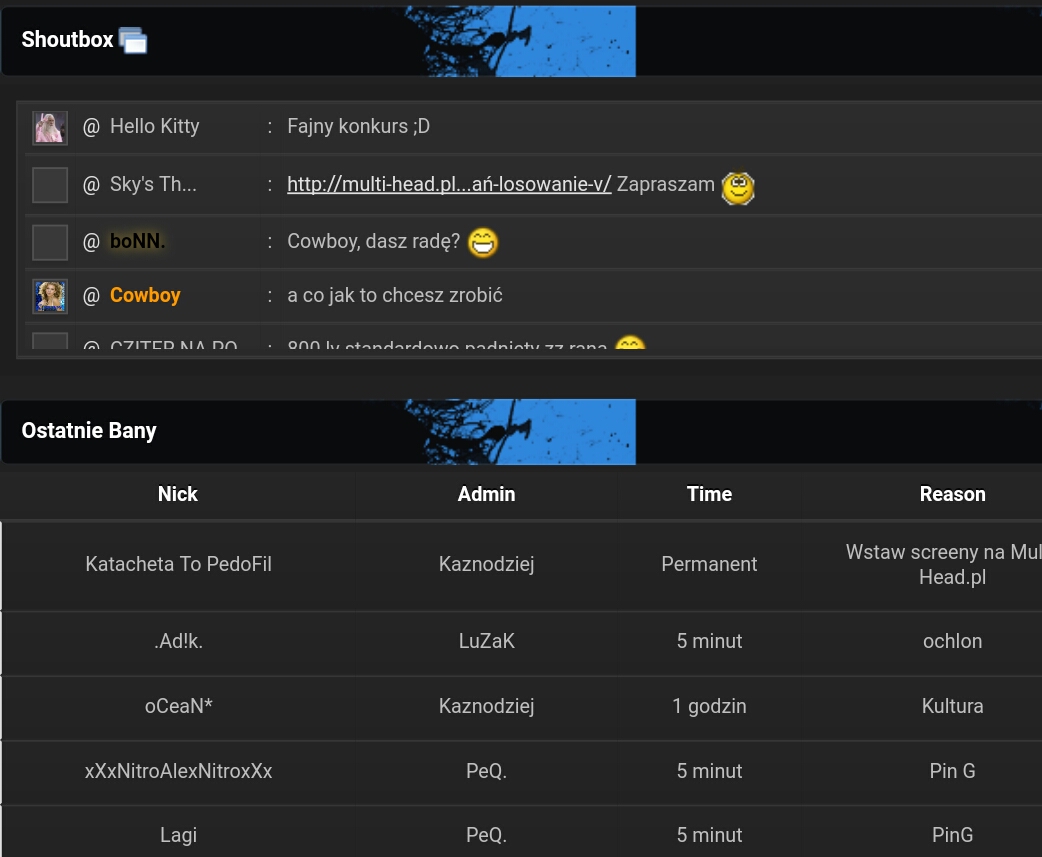Open the Shoutbox pop-out window icon
Viewport: 1042px width, 857px height.
(133, 41)
